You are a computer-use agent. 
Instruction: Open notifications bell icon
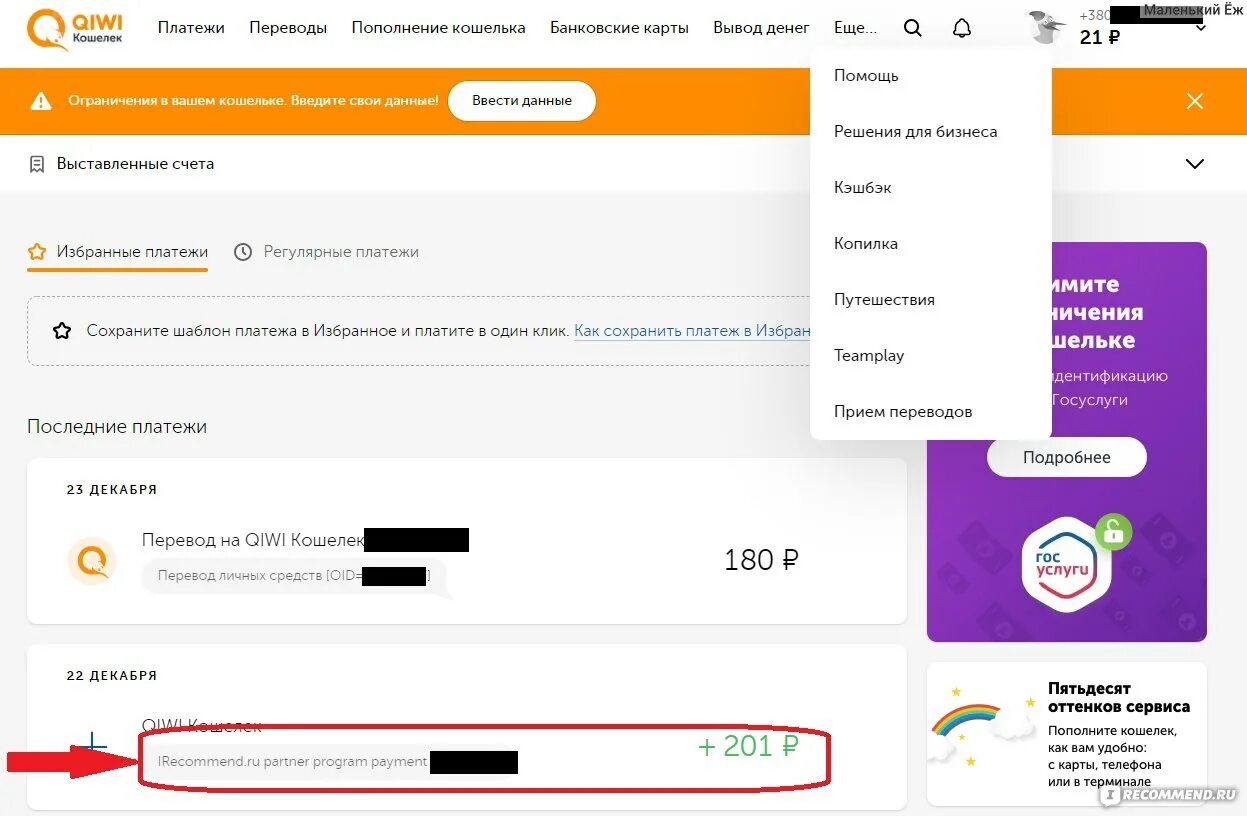(x=962, y=28)
